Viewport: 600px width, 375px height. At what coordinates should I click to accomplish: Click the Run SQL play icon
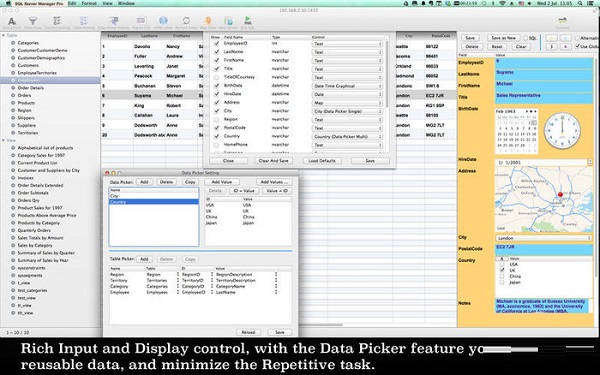pos(248,21)
